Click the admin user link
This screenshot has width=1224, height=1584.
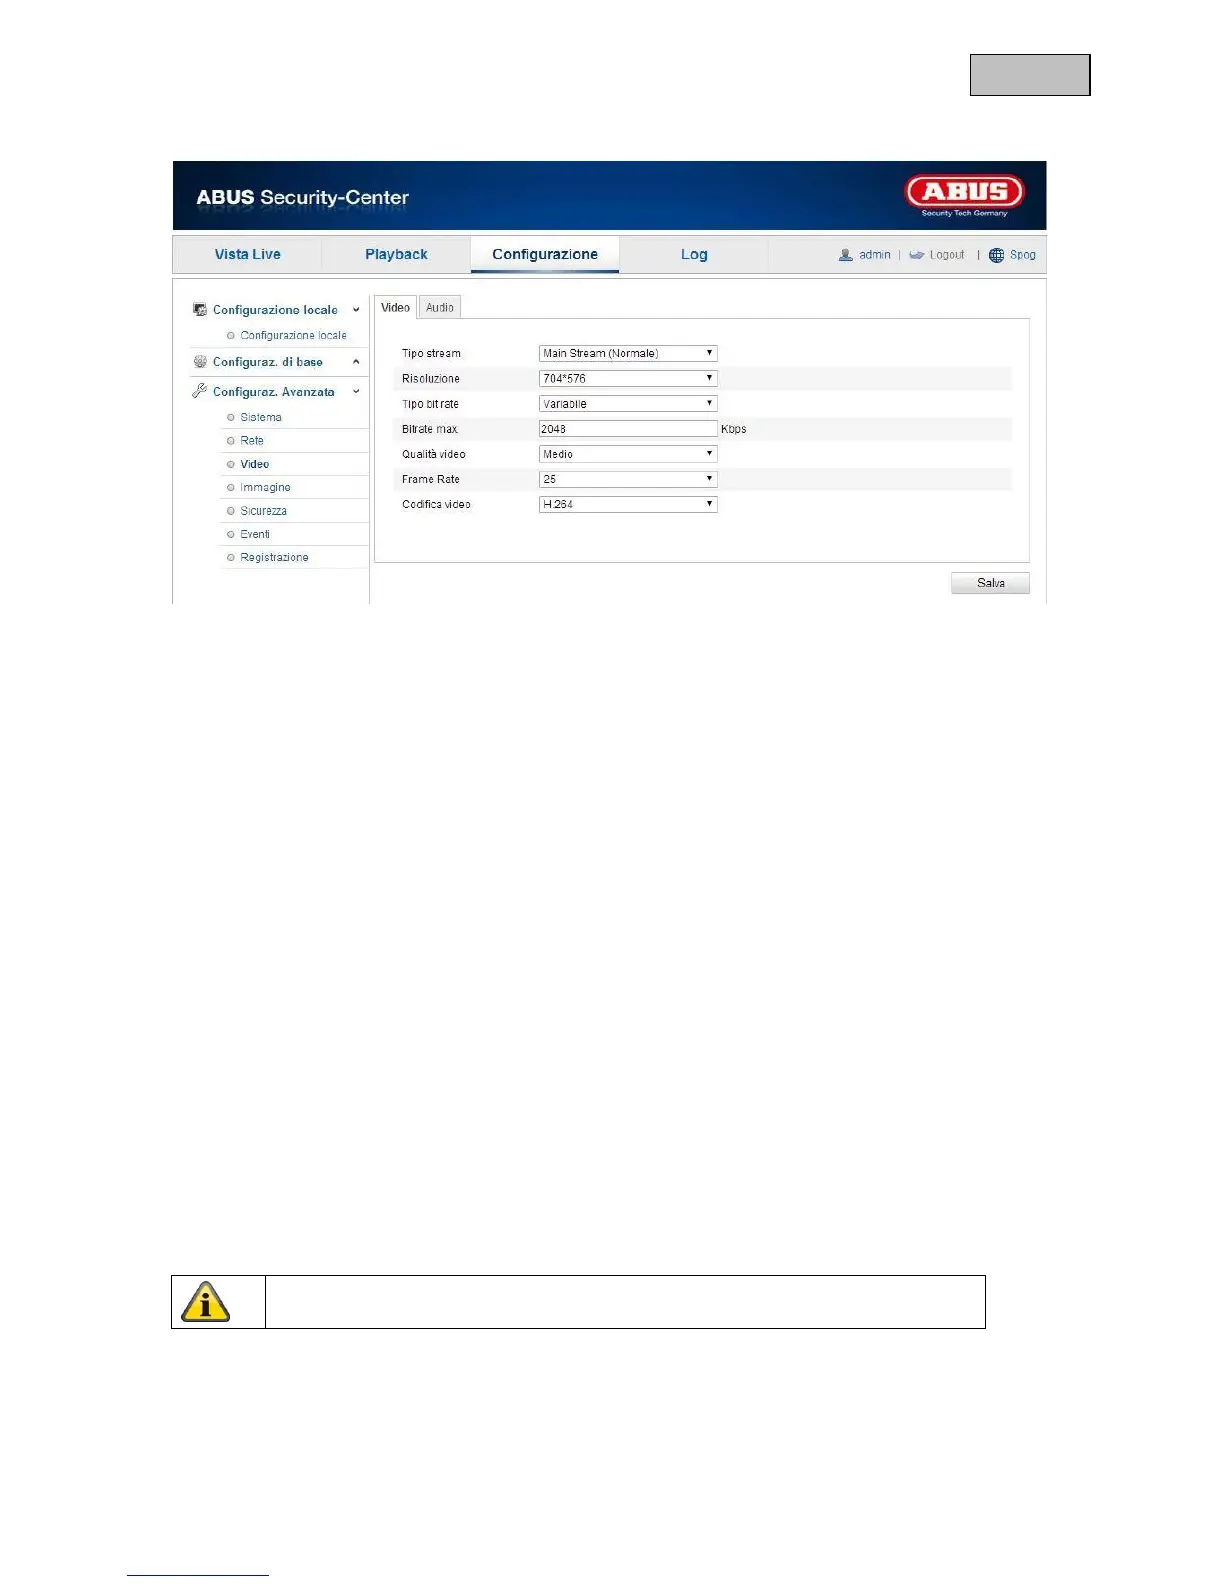pyautogui.click(x=874, y=255)
